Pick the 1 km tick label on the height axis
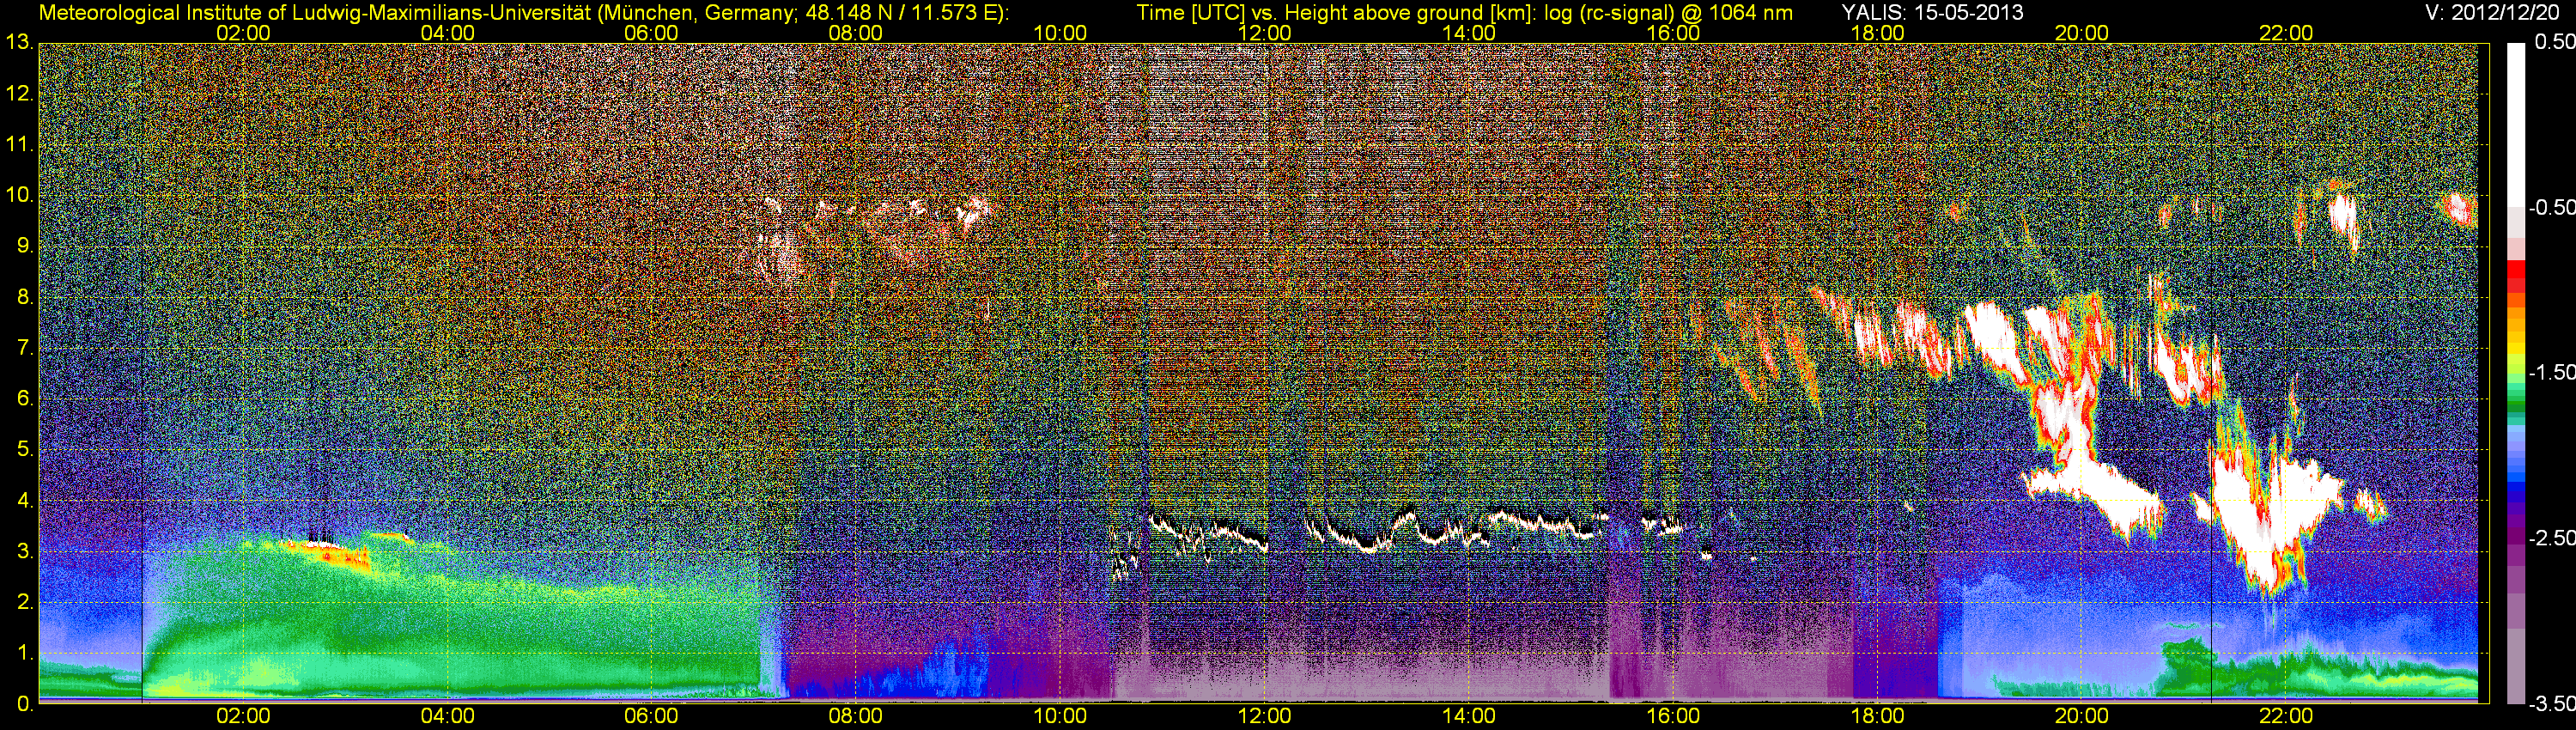Image resolution: width=2576 pixels, height=730 pixels. tap(24, 653)
